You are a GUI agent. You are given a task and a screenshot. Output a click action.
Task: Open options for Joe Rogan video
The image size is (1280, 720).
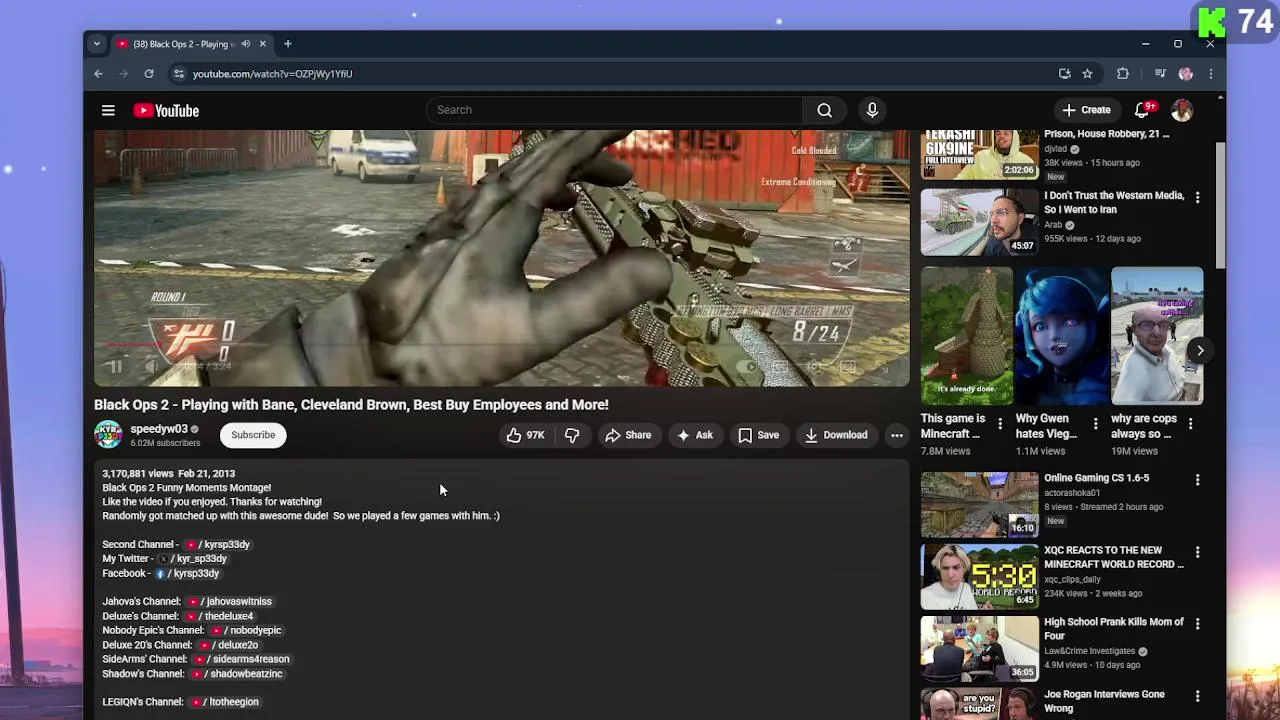[x=1197, y=696]
